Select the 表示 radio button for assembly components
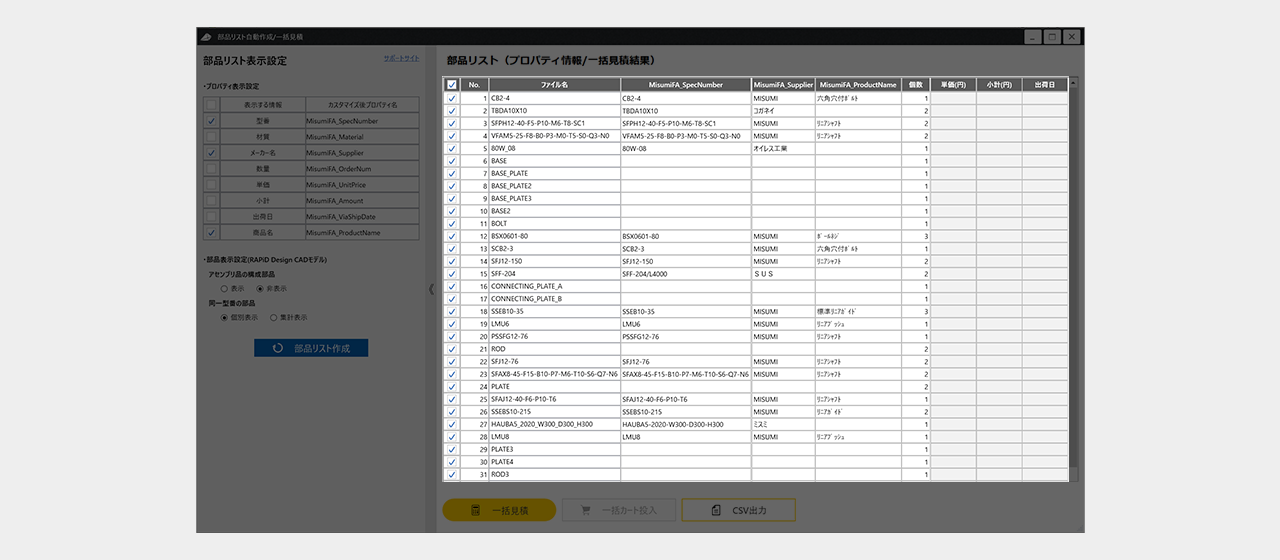Viewport: 1280px width, 560px height. pos(224,288)
